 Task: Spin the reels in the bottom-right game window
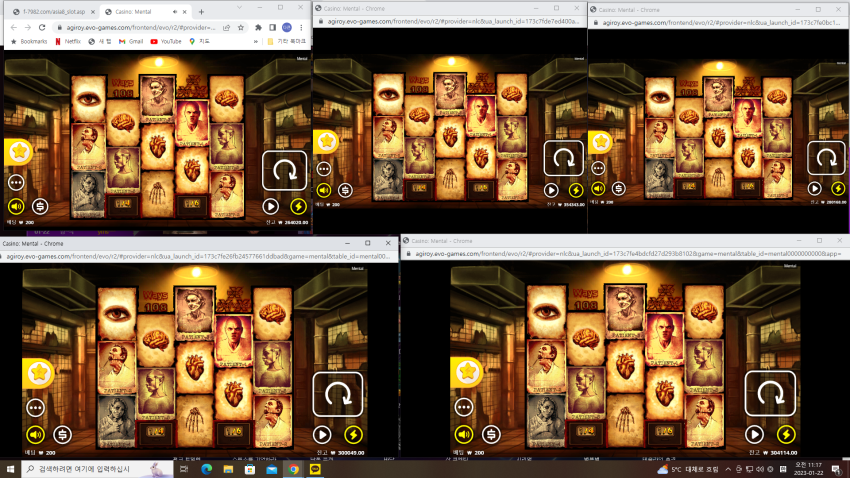click(x=770, y=393)
